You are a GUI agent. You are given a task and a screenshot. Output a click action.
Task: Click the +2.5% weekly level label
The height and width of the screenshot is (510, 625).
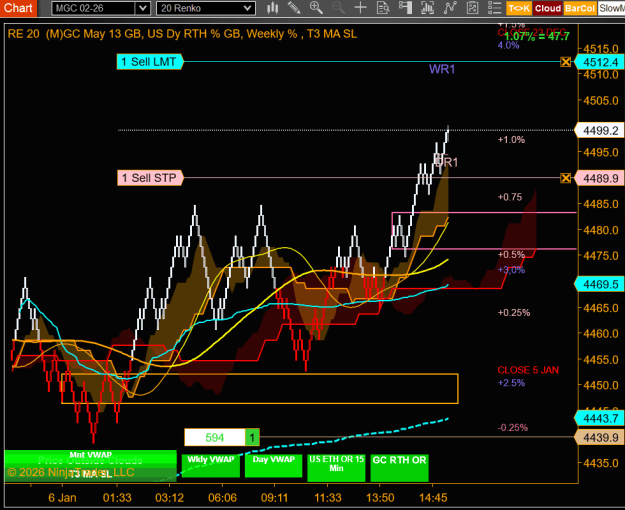pos(511,383)
